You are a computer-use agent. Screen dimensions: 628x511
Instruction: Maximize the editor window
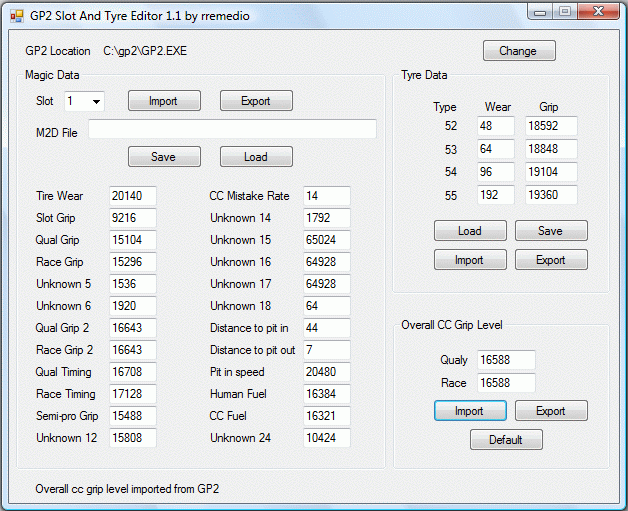click(565, 12)
